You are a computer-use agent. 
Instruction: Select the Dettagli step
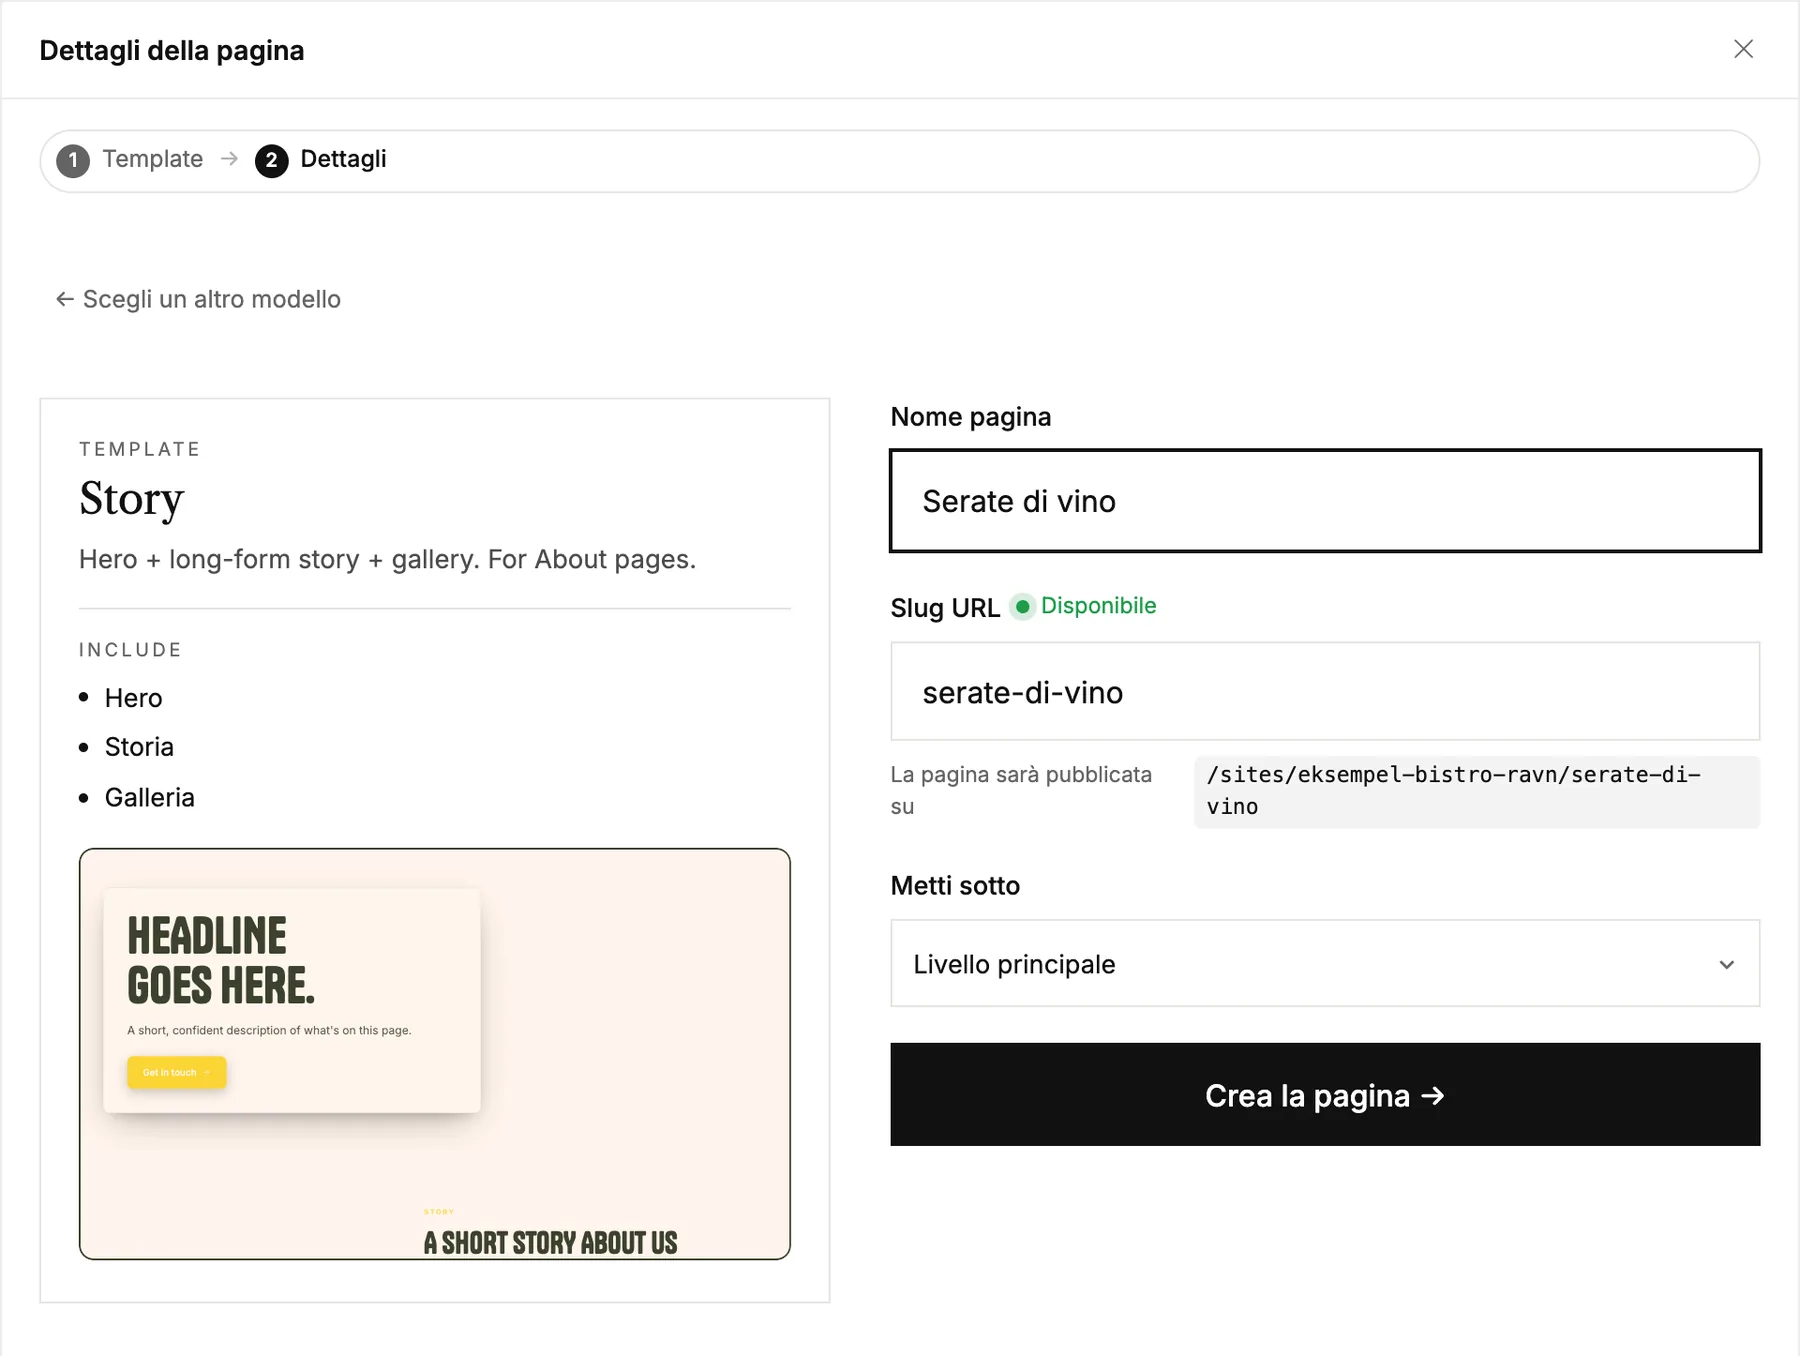tap(321, 160)
